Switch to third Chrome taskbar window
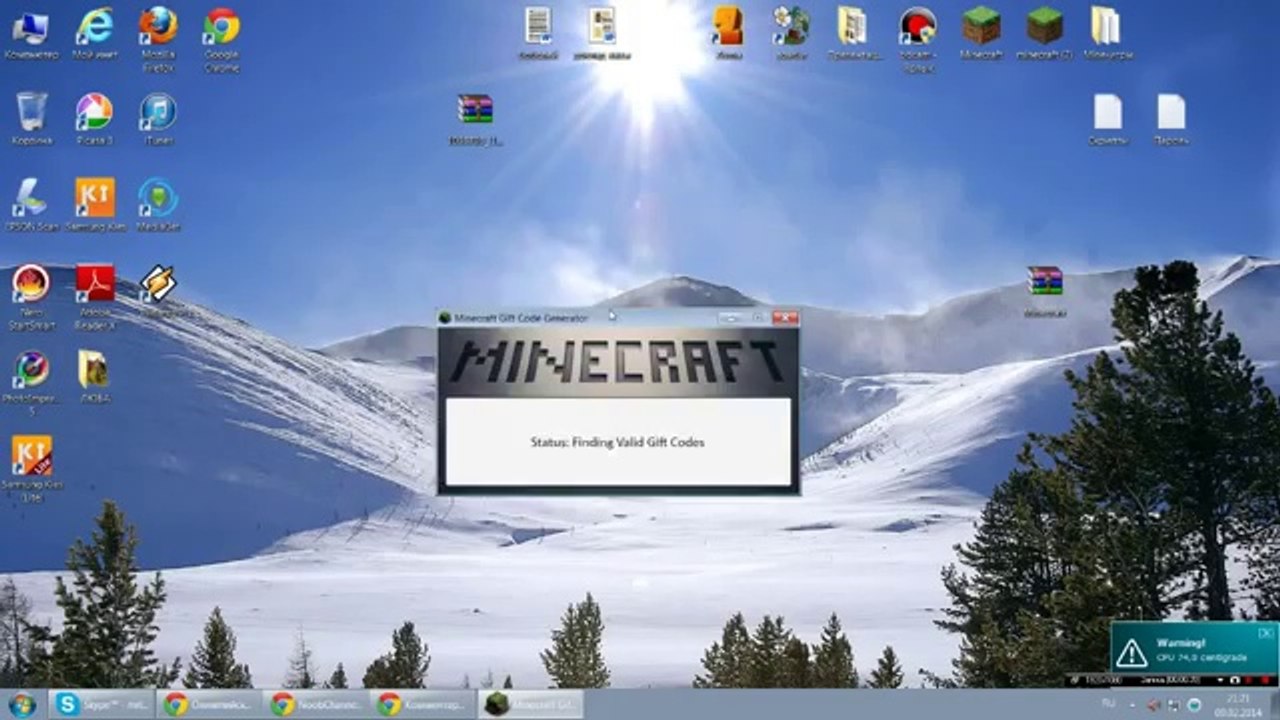Viewport: 1280px width, 720px height. click(423, 704)
